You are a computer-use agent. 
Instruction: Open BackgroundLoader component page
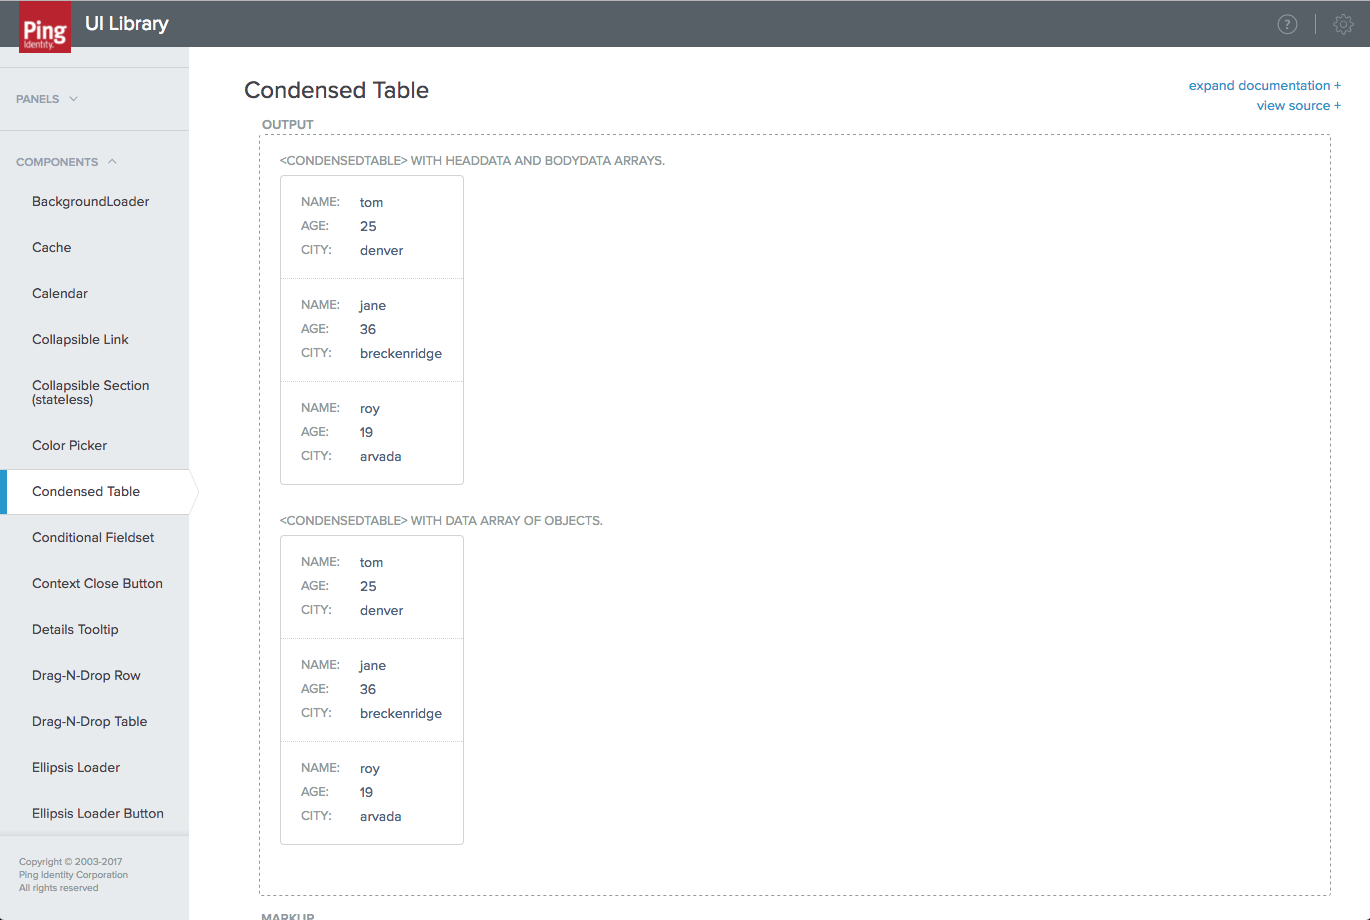tap(90, 202)
